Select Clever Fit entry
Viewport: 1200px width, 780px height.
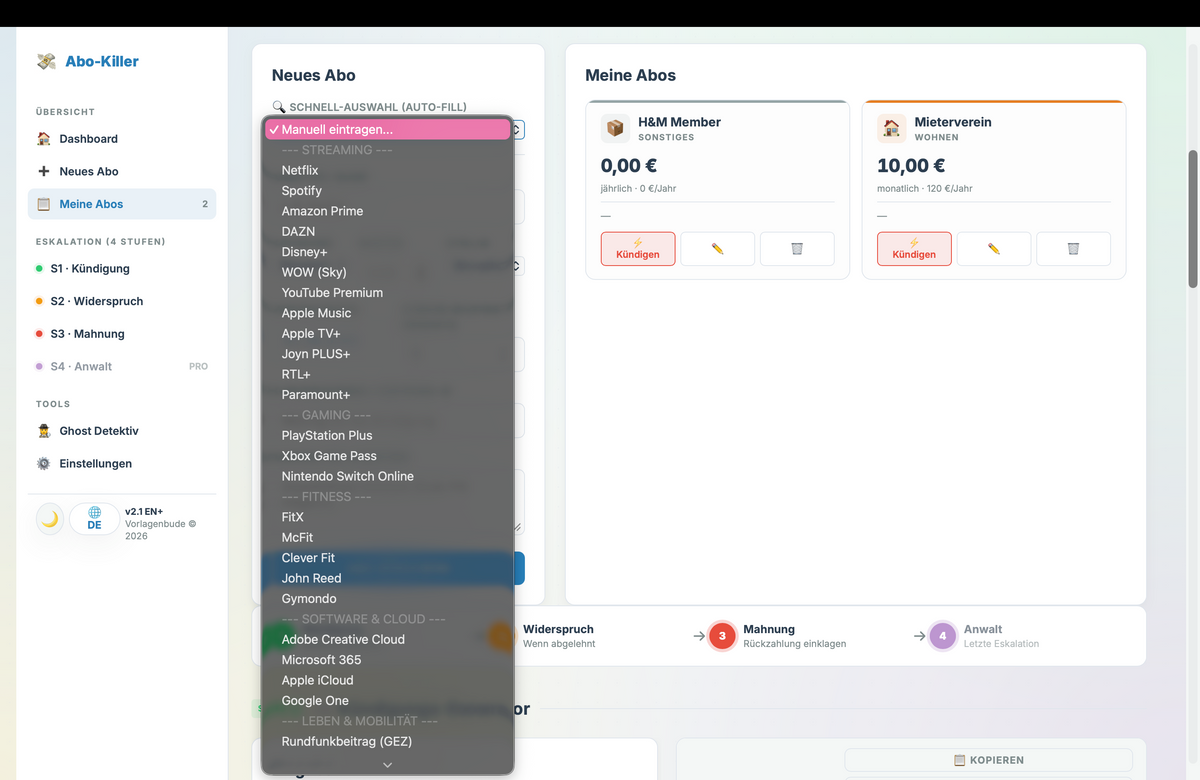click(x=388, y=558)
